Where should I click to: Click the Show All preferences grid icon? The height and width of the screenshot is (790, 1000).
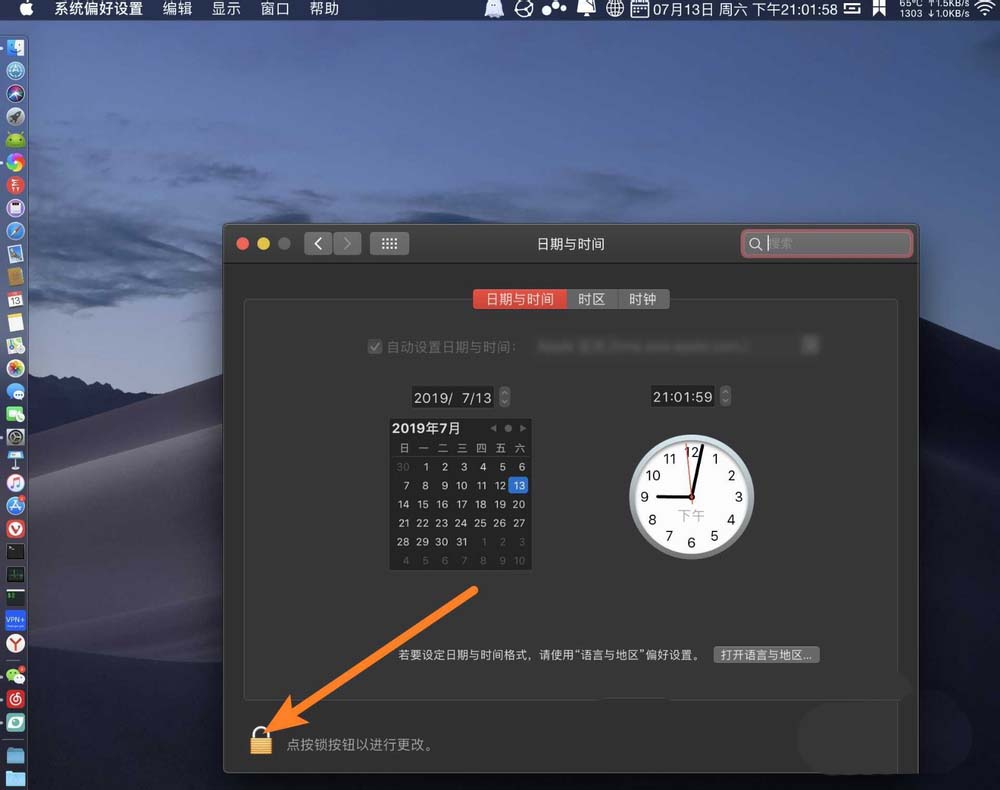point(389,243)
